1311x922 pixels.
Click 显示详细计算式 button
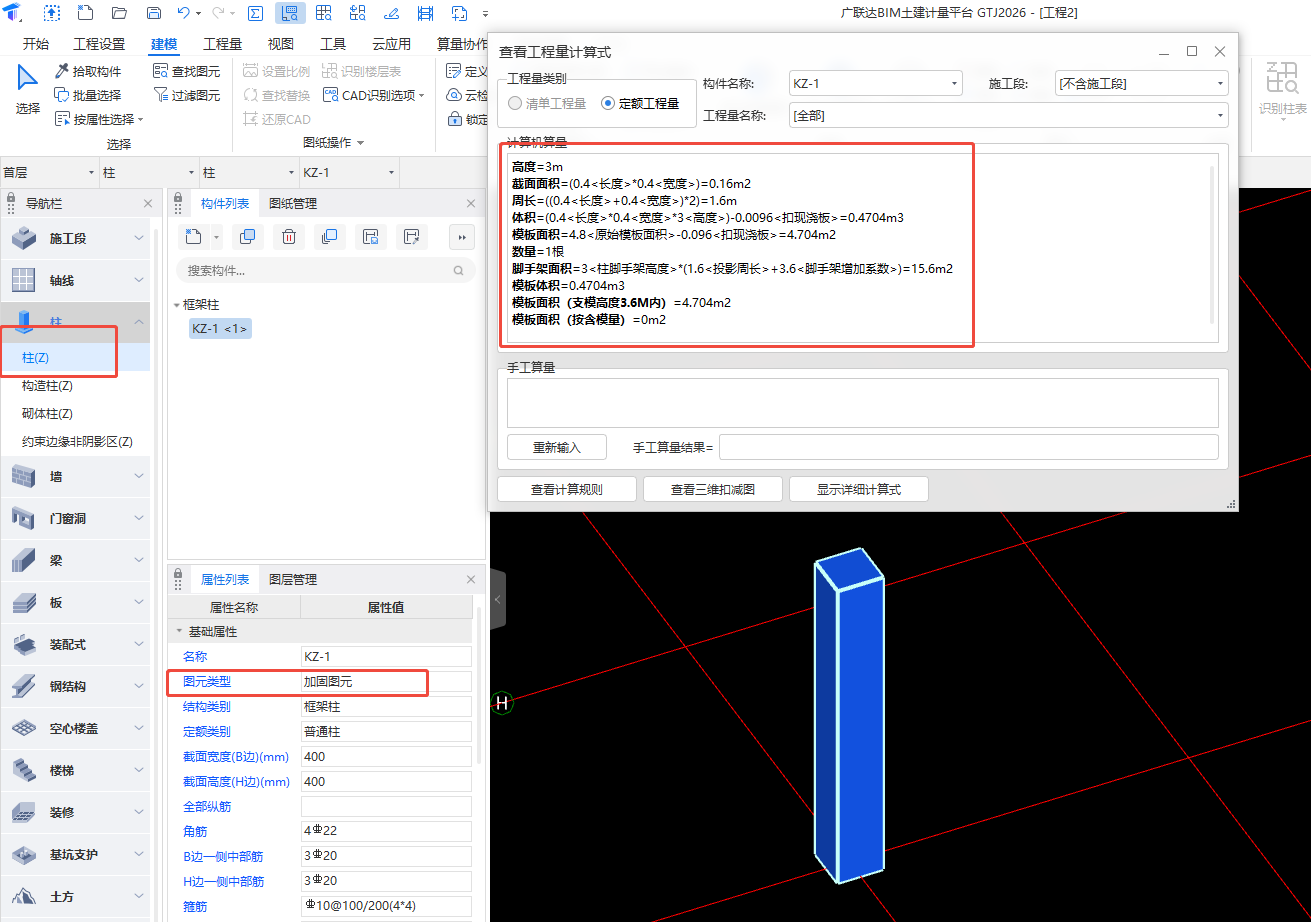pyautogui.click(x=859, y=489)
